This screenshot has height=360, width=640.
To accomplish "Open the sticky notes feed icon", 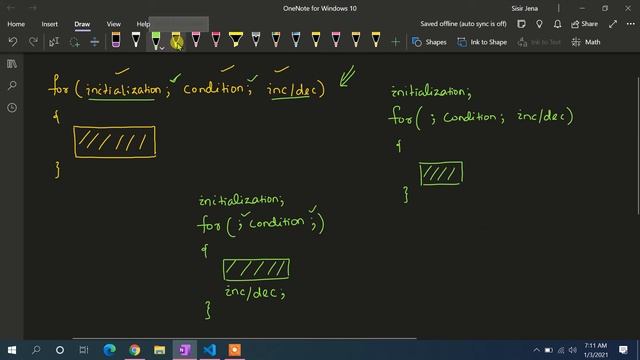I will (521, 24).
